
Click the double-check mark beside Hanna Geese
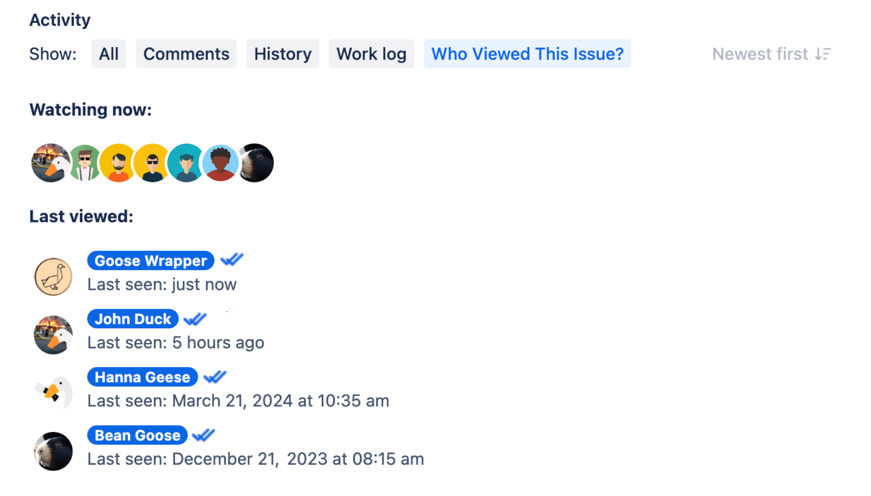(215, 377)
